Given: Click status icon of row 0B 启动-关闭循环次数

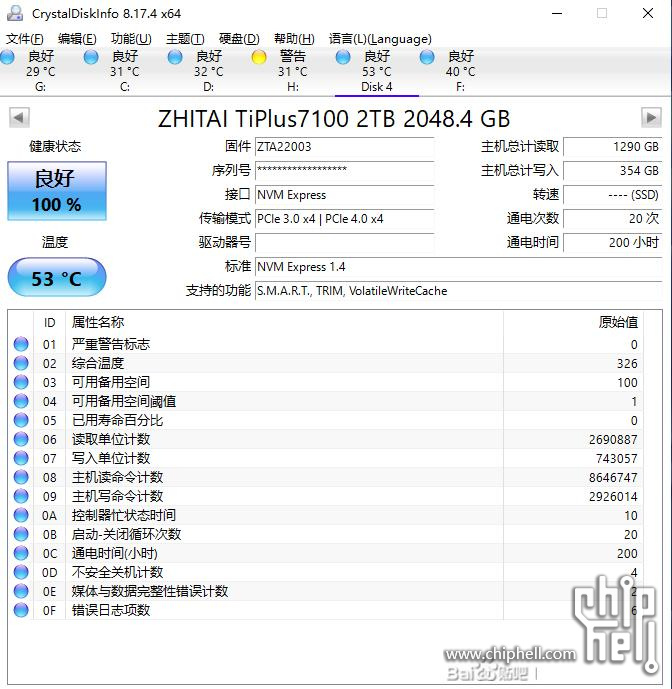Looking at the screenshot, I should (21, 534).
